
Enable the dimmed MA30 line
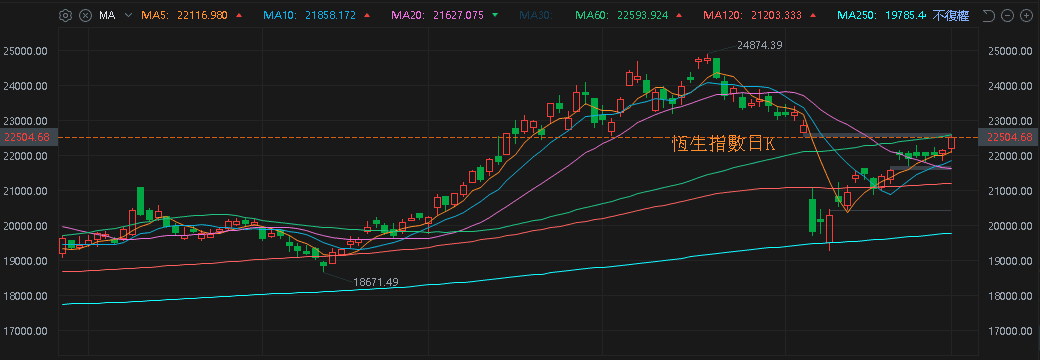pyautogui.click(x=535, y=15)
